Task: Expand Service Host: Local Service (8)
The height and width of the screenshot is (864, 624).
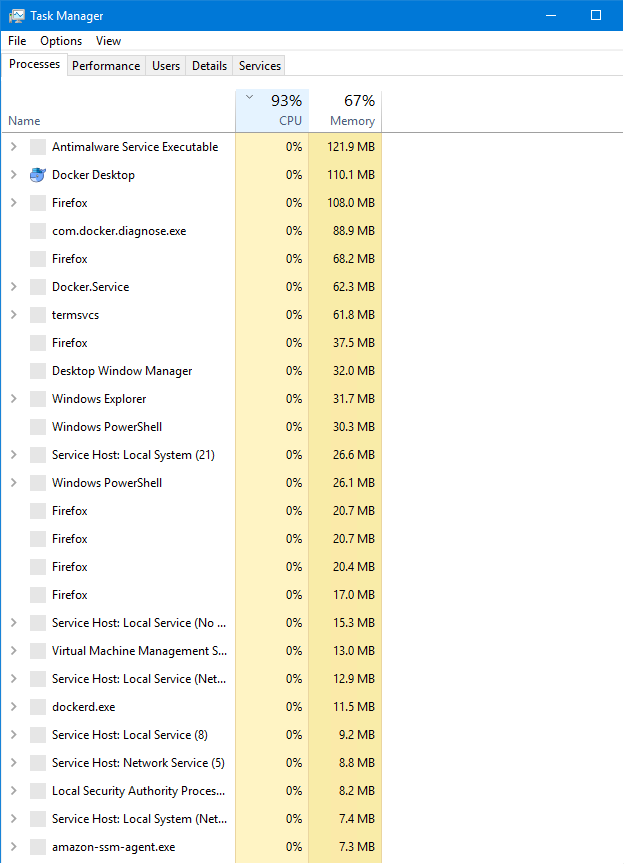Action: (x=14, y=735)
